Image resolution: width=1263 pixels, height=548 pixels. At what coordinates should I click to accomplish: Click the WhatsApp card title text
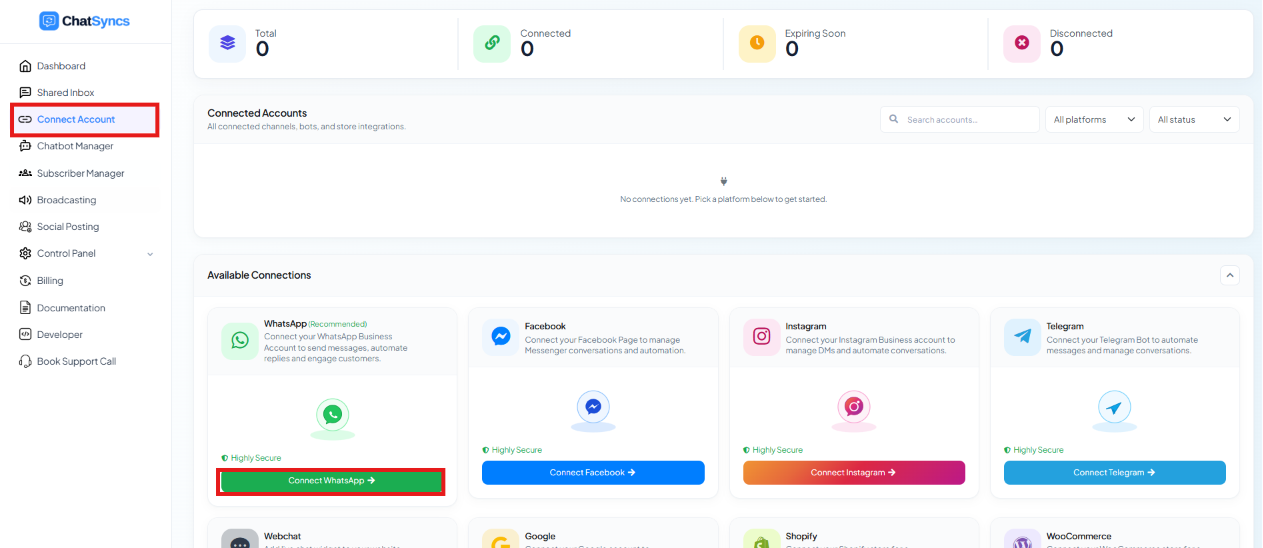click(285, 324)
